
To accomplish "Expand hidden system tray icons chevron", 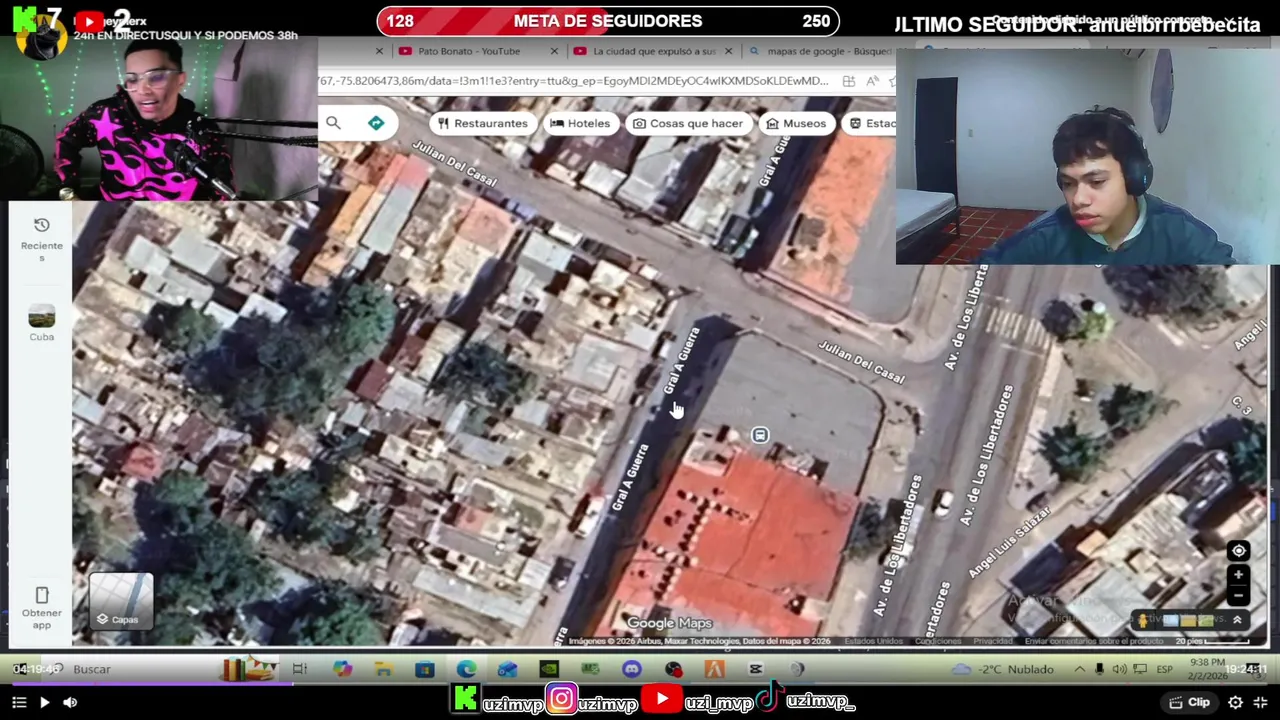I will tap(1079, 669).
